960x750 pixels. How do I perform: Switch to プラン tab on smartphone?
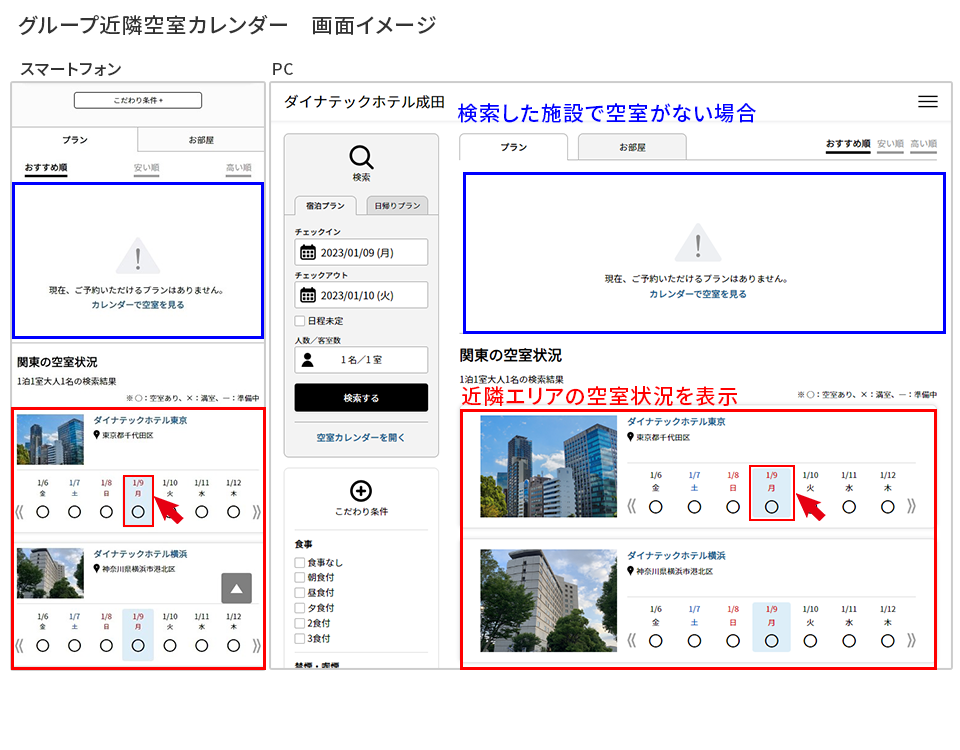[75, 140]
